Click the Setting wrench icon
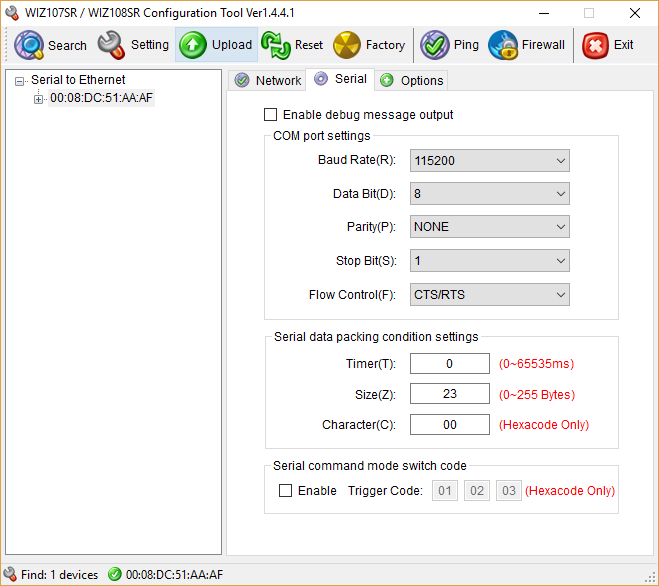 click(x=111, y=45)
